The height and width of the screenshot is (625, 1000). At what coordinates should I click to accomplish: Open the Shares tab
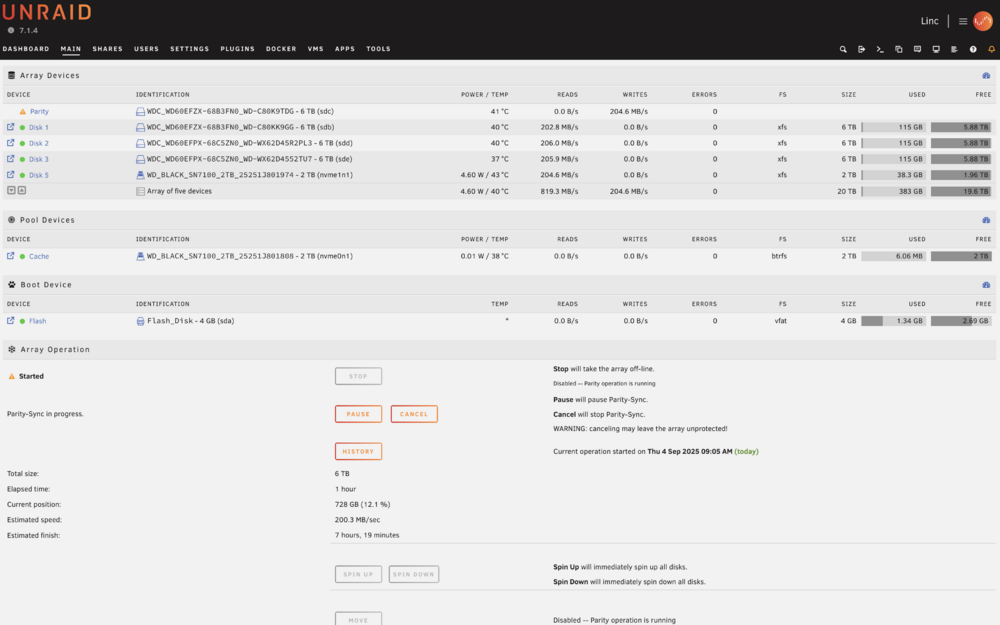click(x=107, y=49)
